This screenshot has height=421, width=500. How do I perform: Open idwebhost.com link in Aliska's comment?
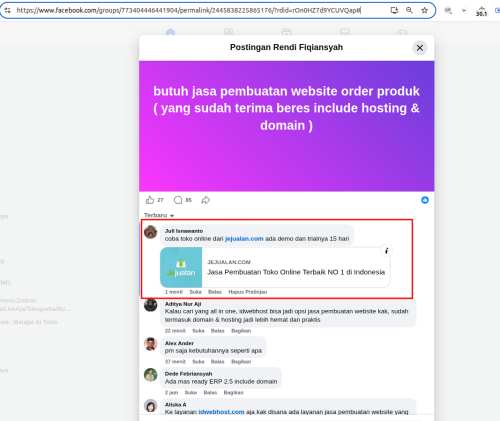(x=221, y=412)
